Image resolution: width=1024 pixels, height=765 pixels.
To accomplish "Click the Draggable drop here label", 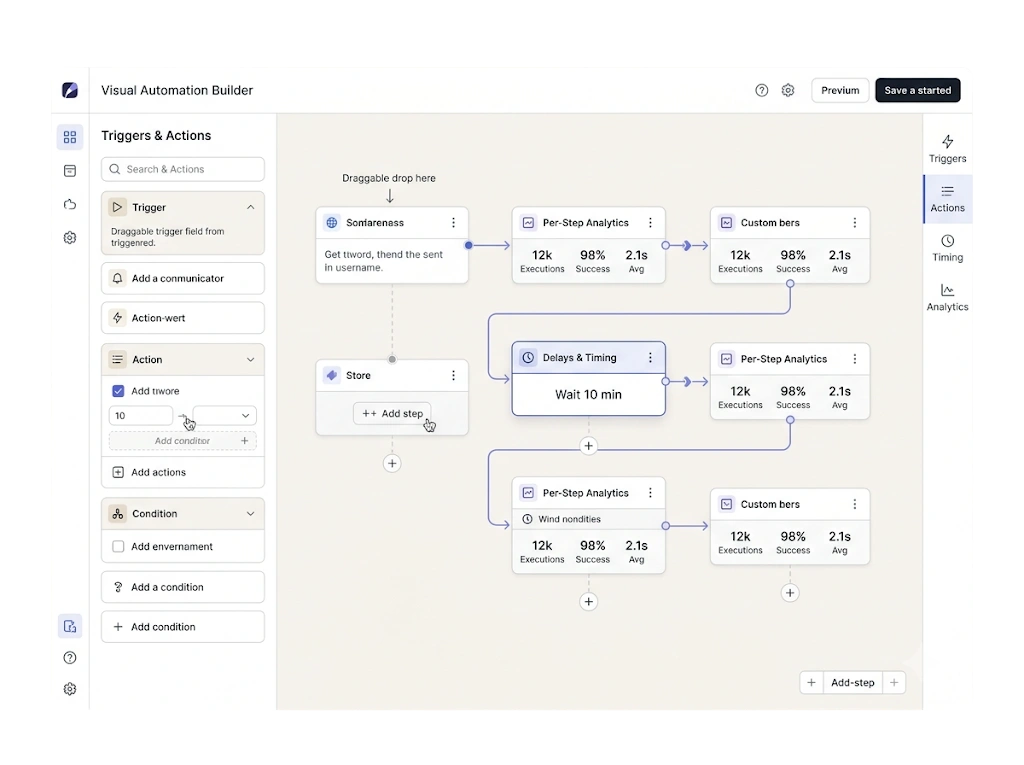I will coord(389,178).
